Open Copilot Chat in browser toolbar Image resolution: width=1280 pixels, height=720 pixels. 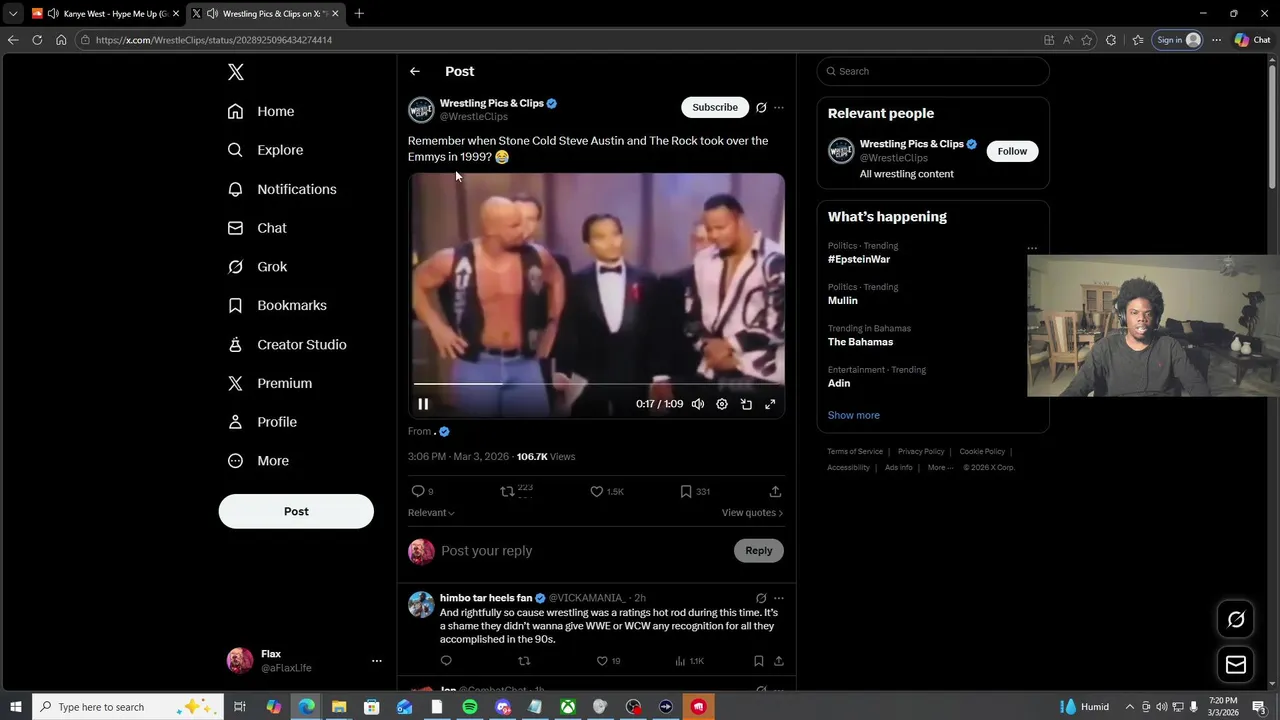coord(1252,40)
